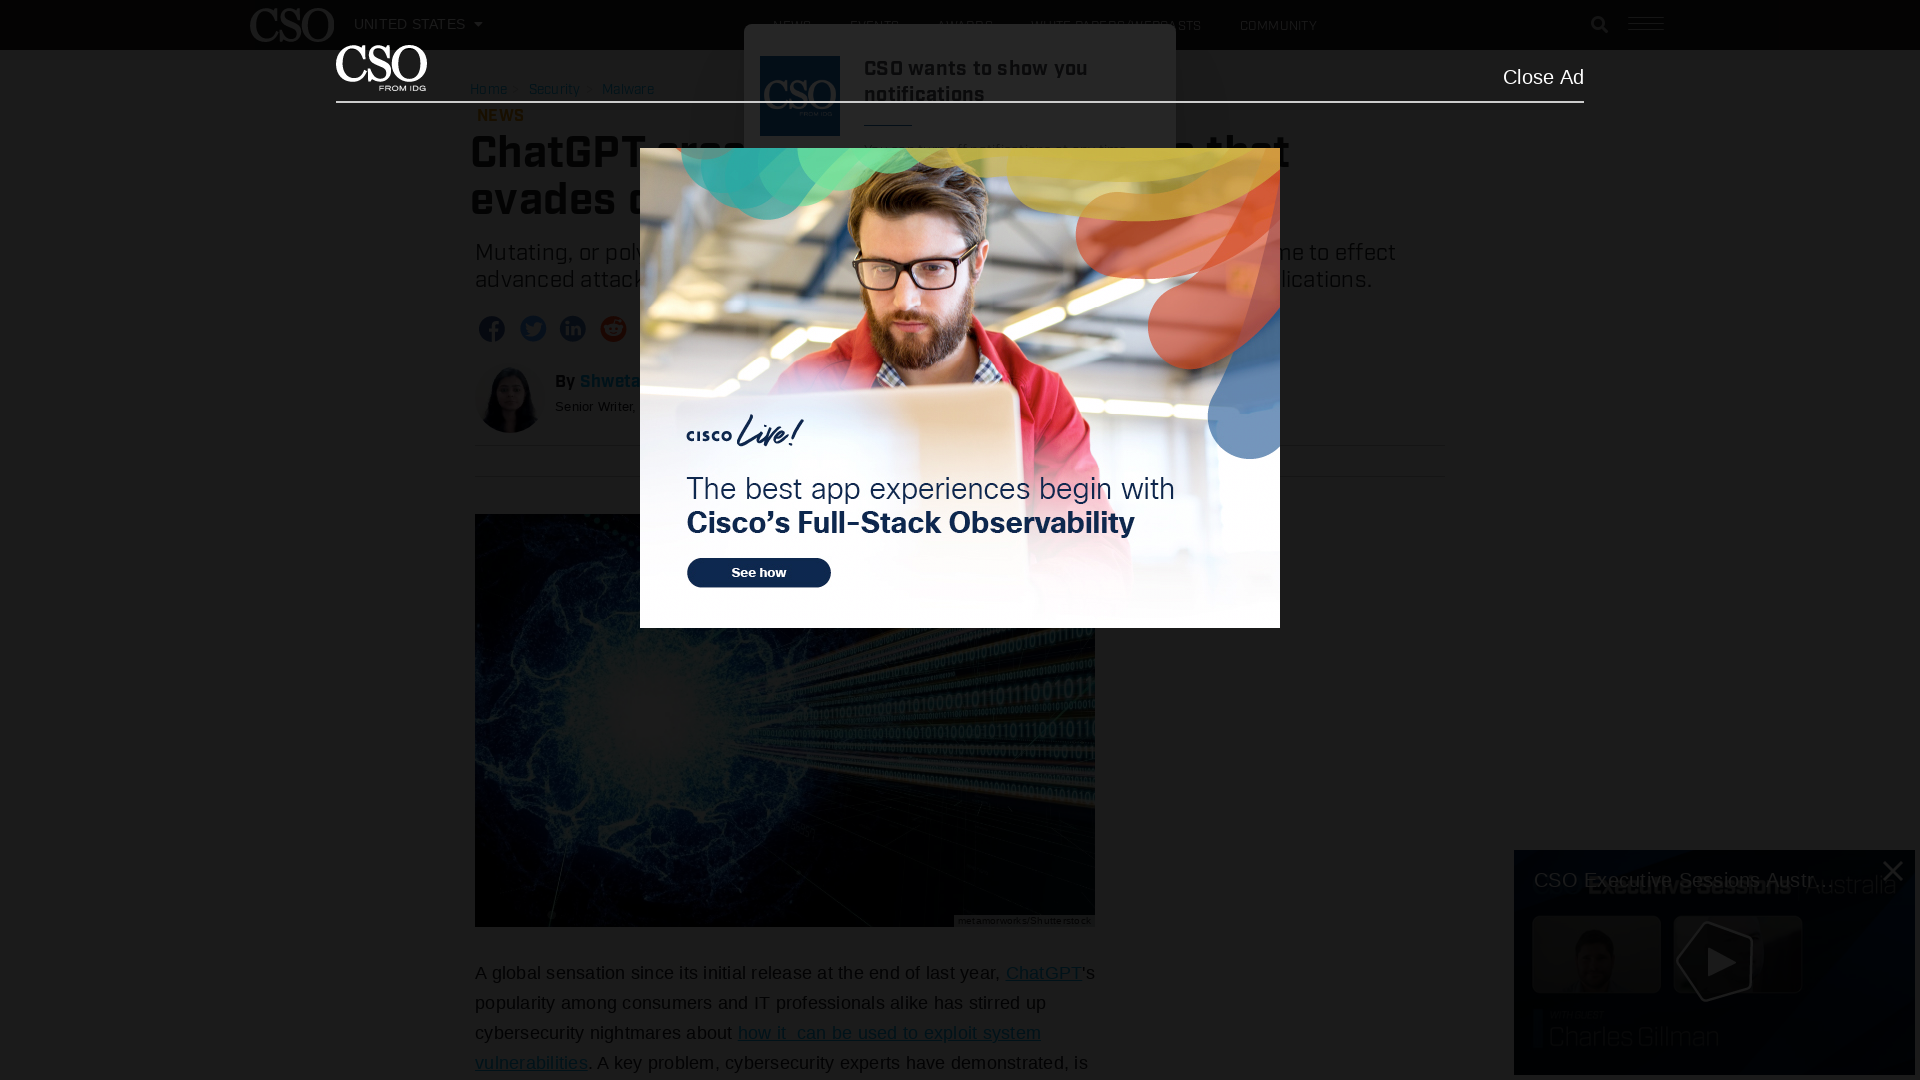
Task: Click the LinkedIn share icon
Action: click(x=572, y=328)
